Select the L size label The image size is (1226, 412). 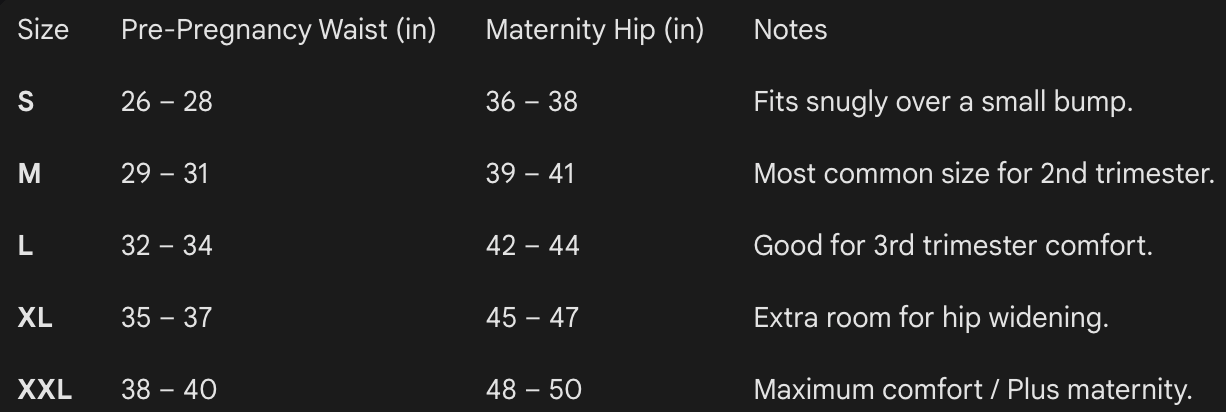pyautogui.click(x=26, y=245)
